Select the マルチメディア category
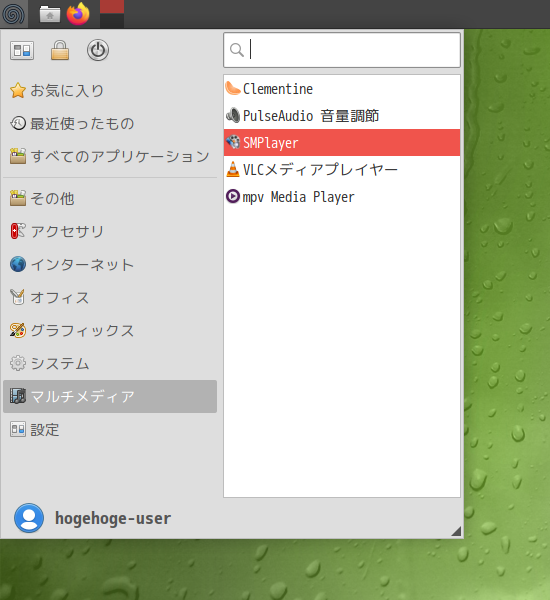 pyautogui.click(x=110, y=396)
